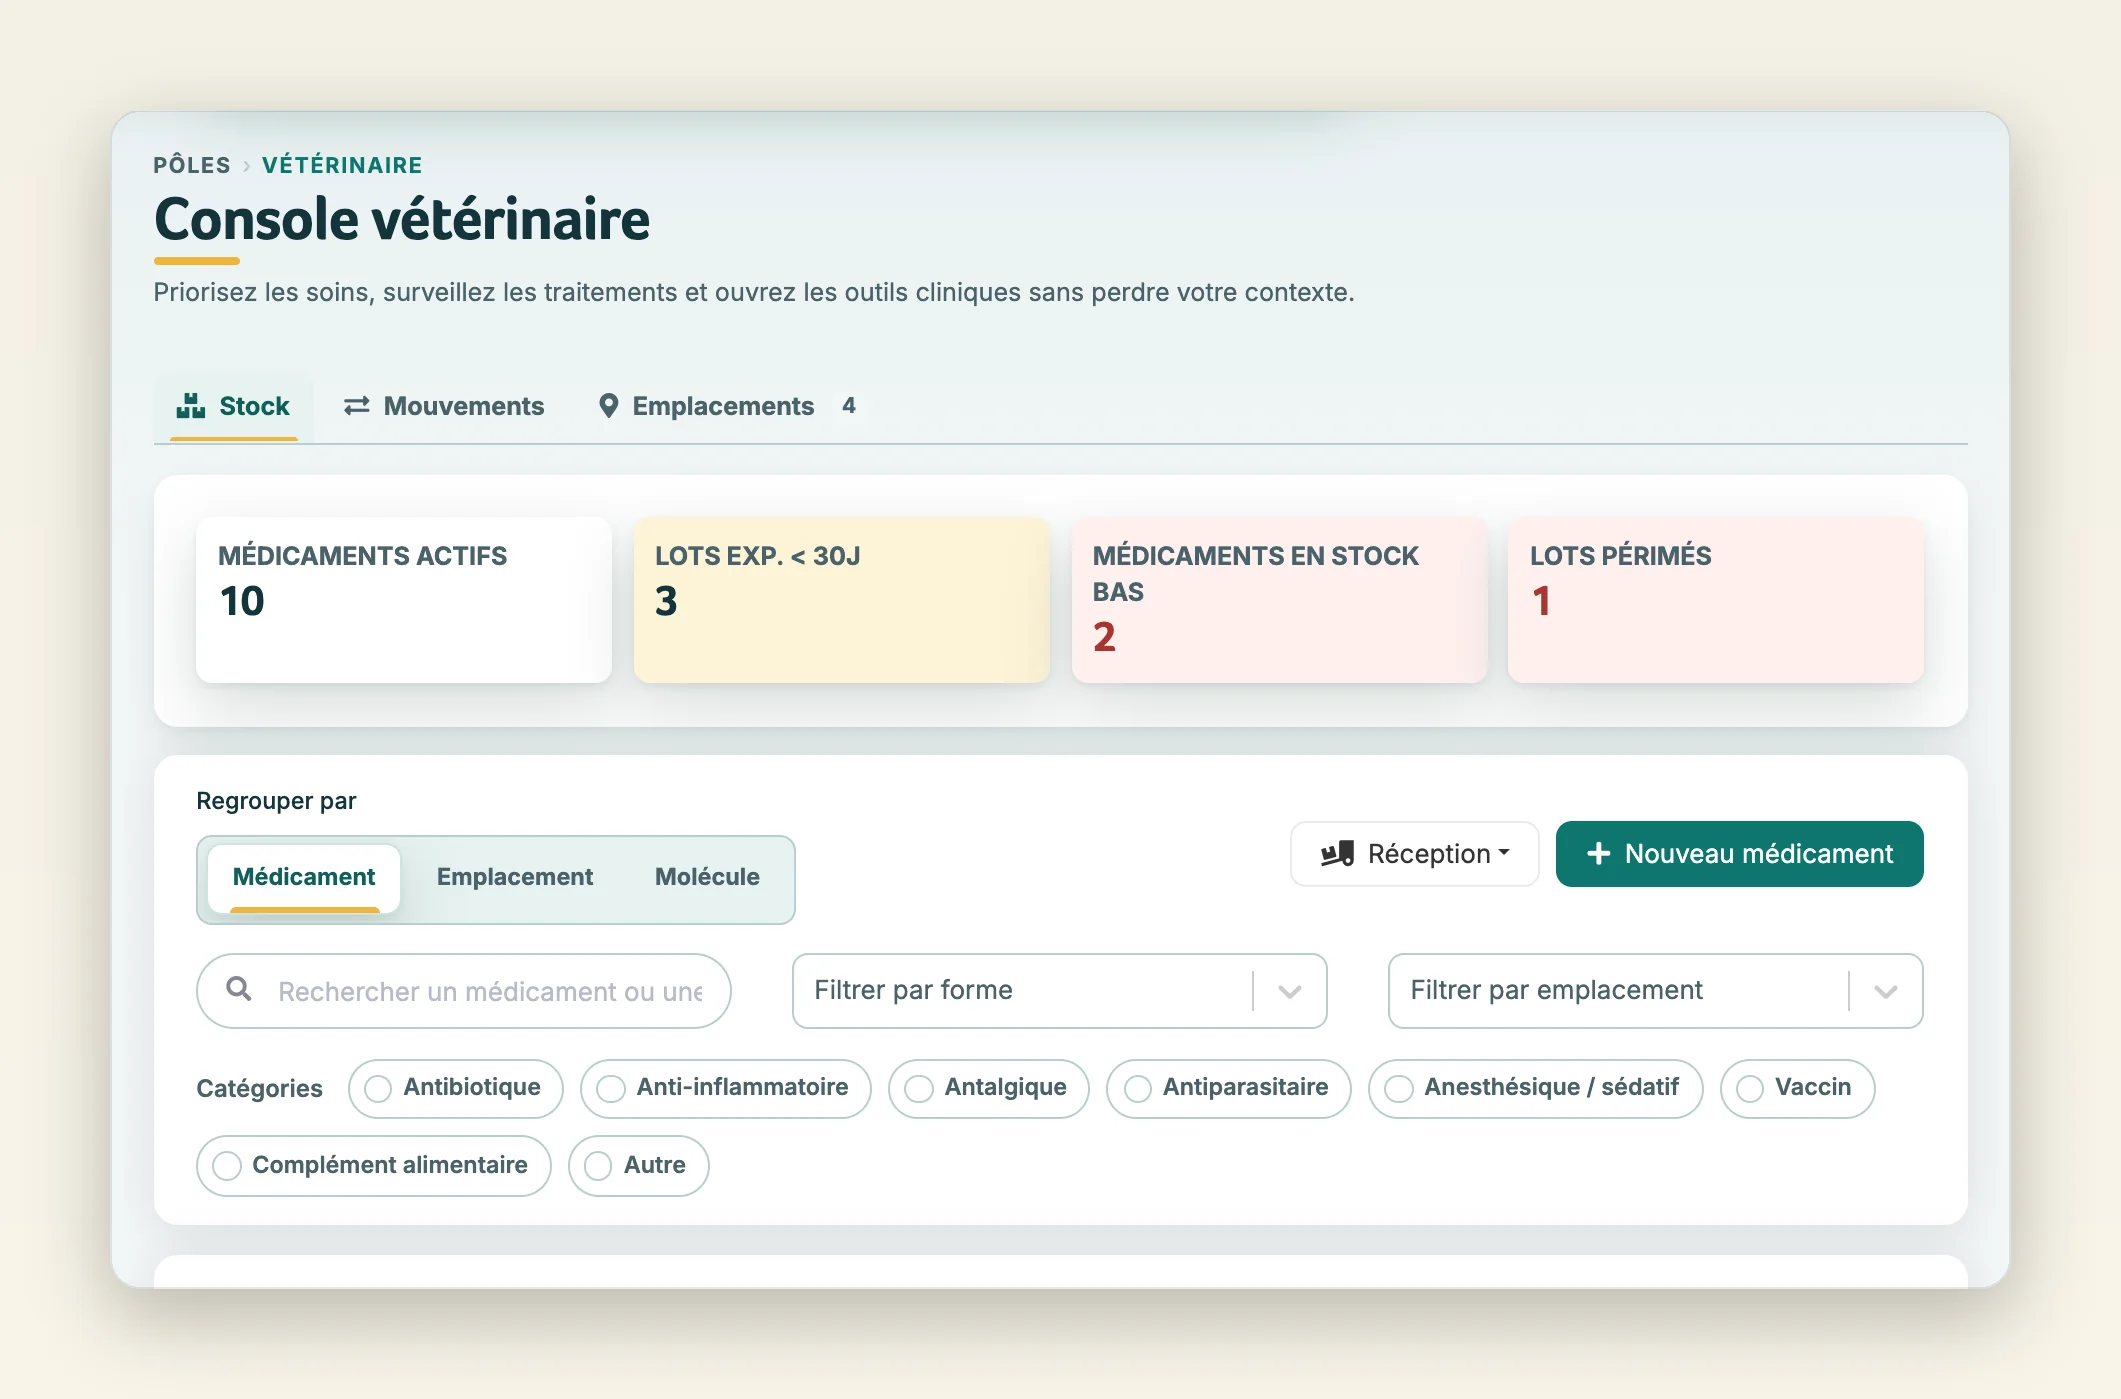This screenshot has width=2121, height=1399.
Task: Click the chevron of Filtrer par forme
Action: click(x=1290, y=992)
